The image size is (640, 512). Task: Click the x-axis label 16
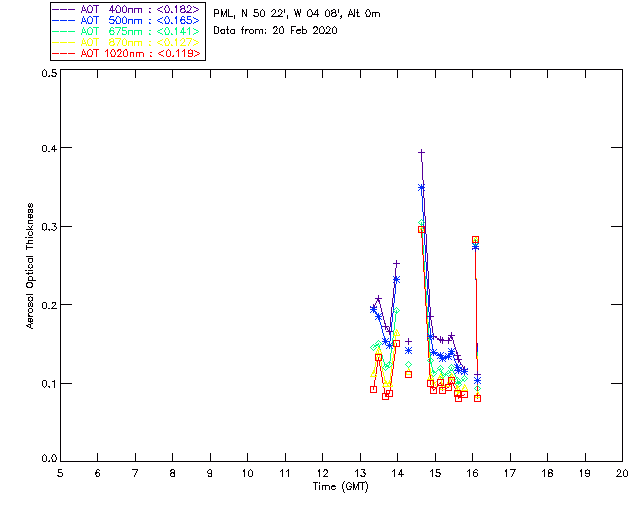472,474
